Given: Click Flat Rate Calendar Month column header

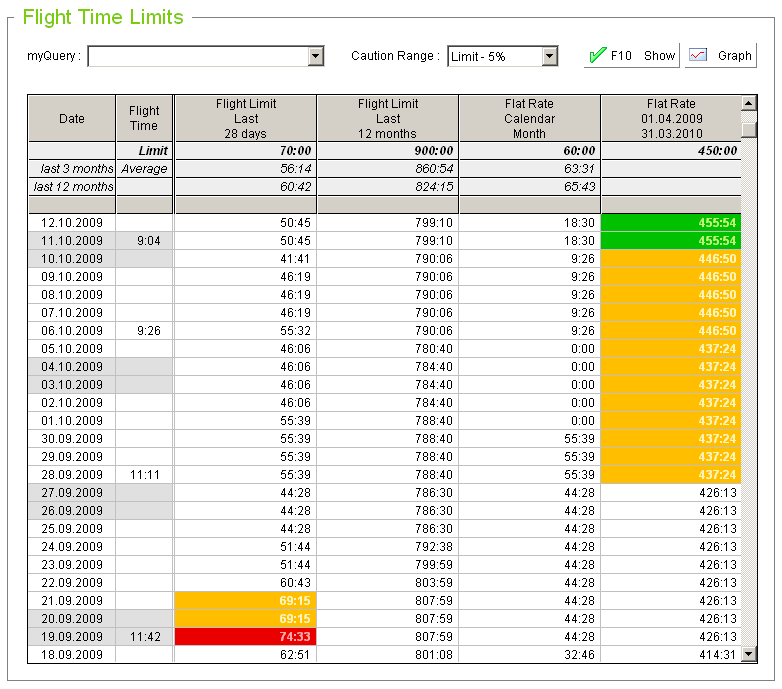Looking at the screenshot, I should 529,119.
